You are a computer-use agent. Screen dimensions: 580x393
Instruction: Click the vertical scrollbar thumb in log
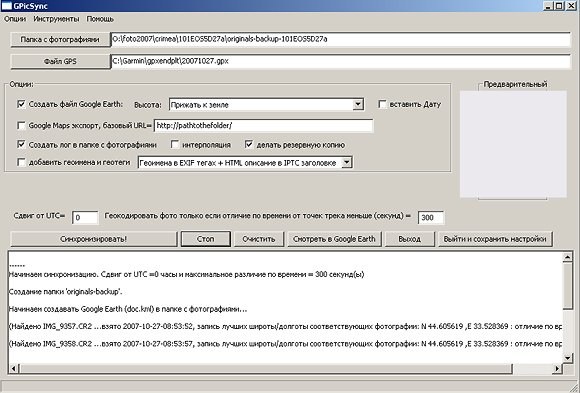[567, 285]
